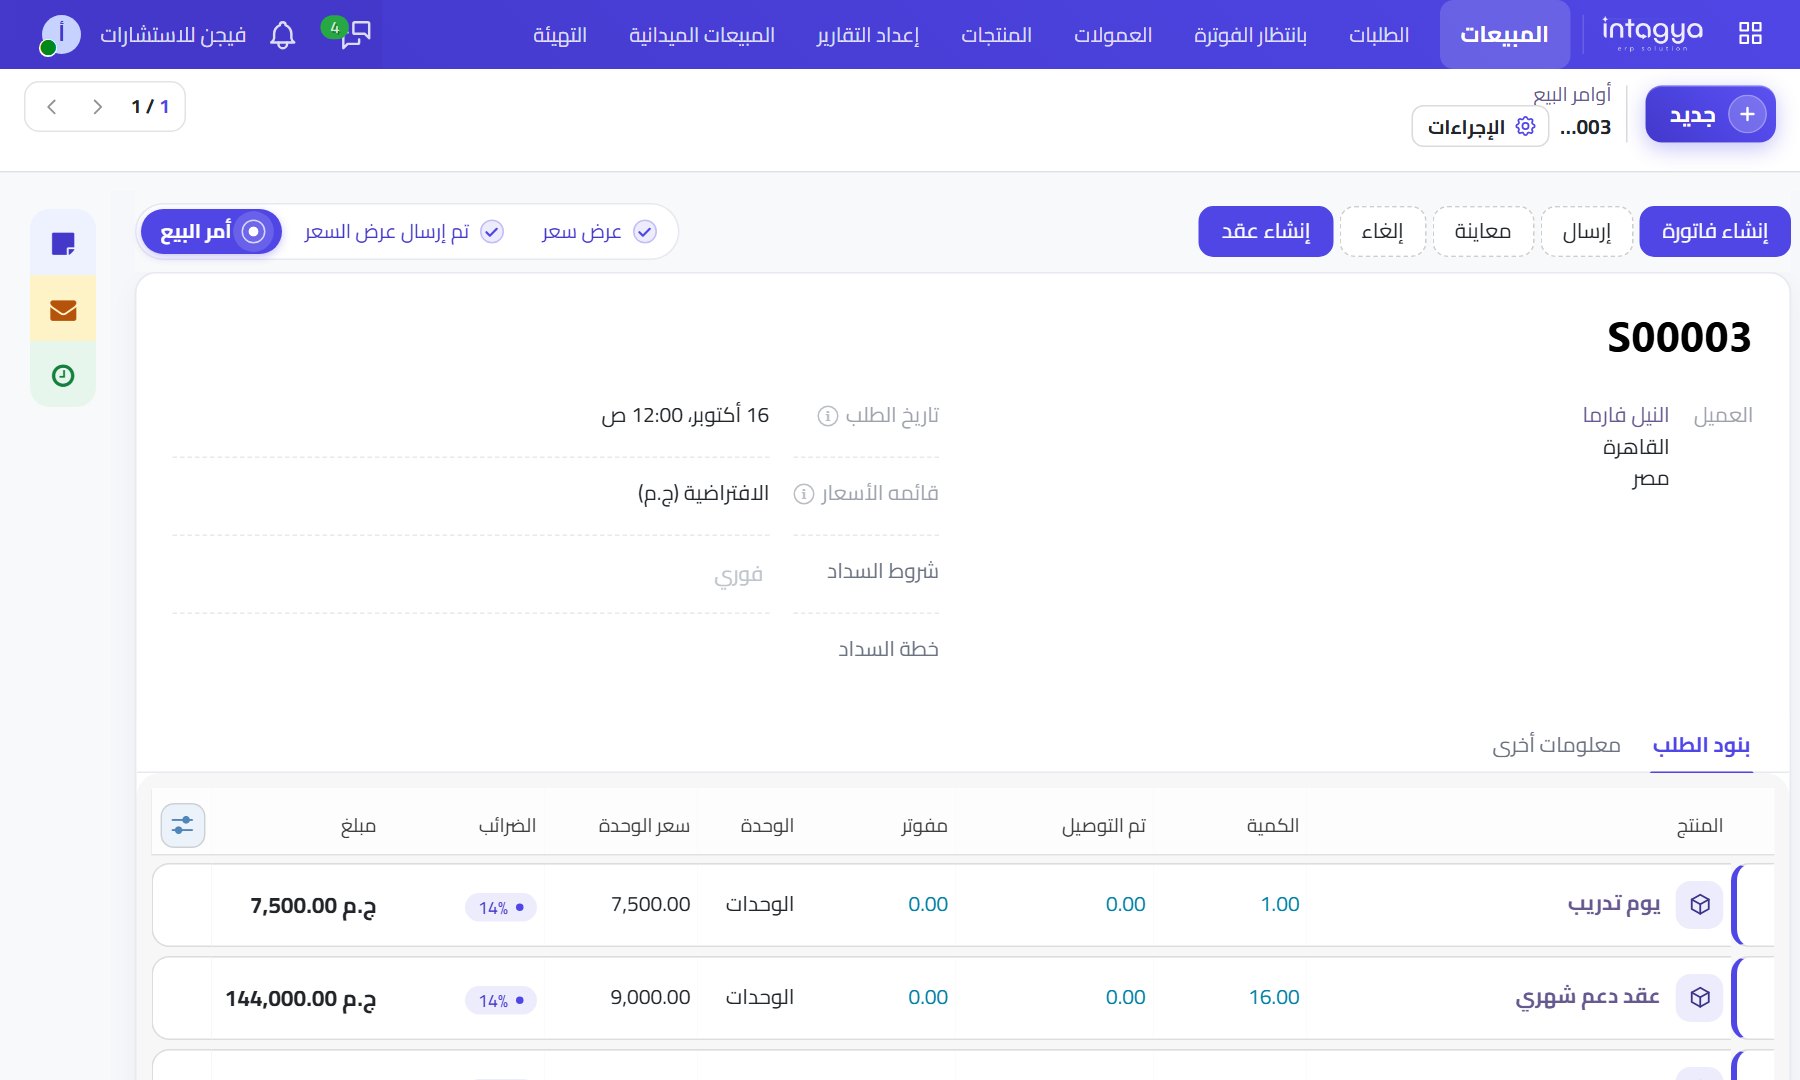This screenshot has width=1800, height=1080.
Task: Select the تم إرسال عرض السعر status stage
Action: 403,232
